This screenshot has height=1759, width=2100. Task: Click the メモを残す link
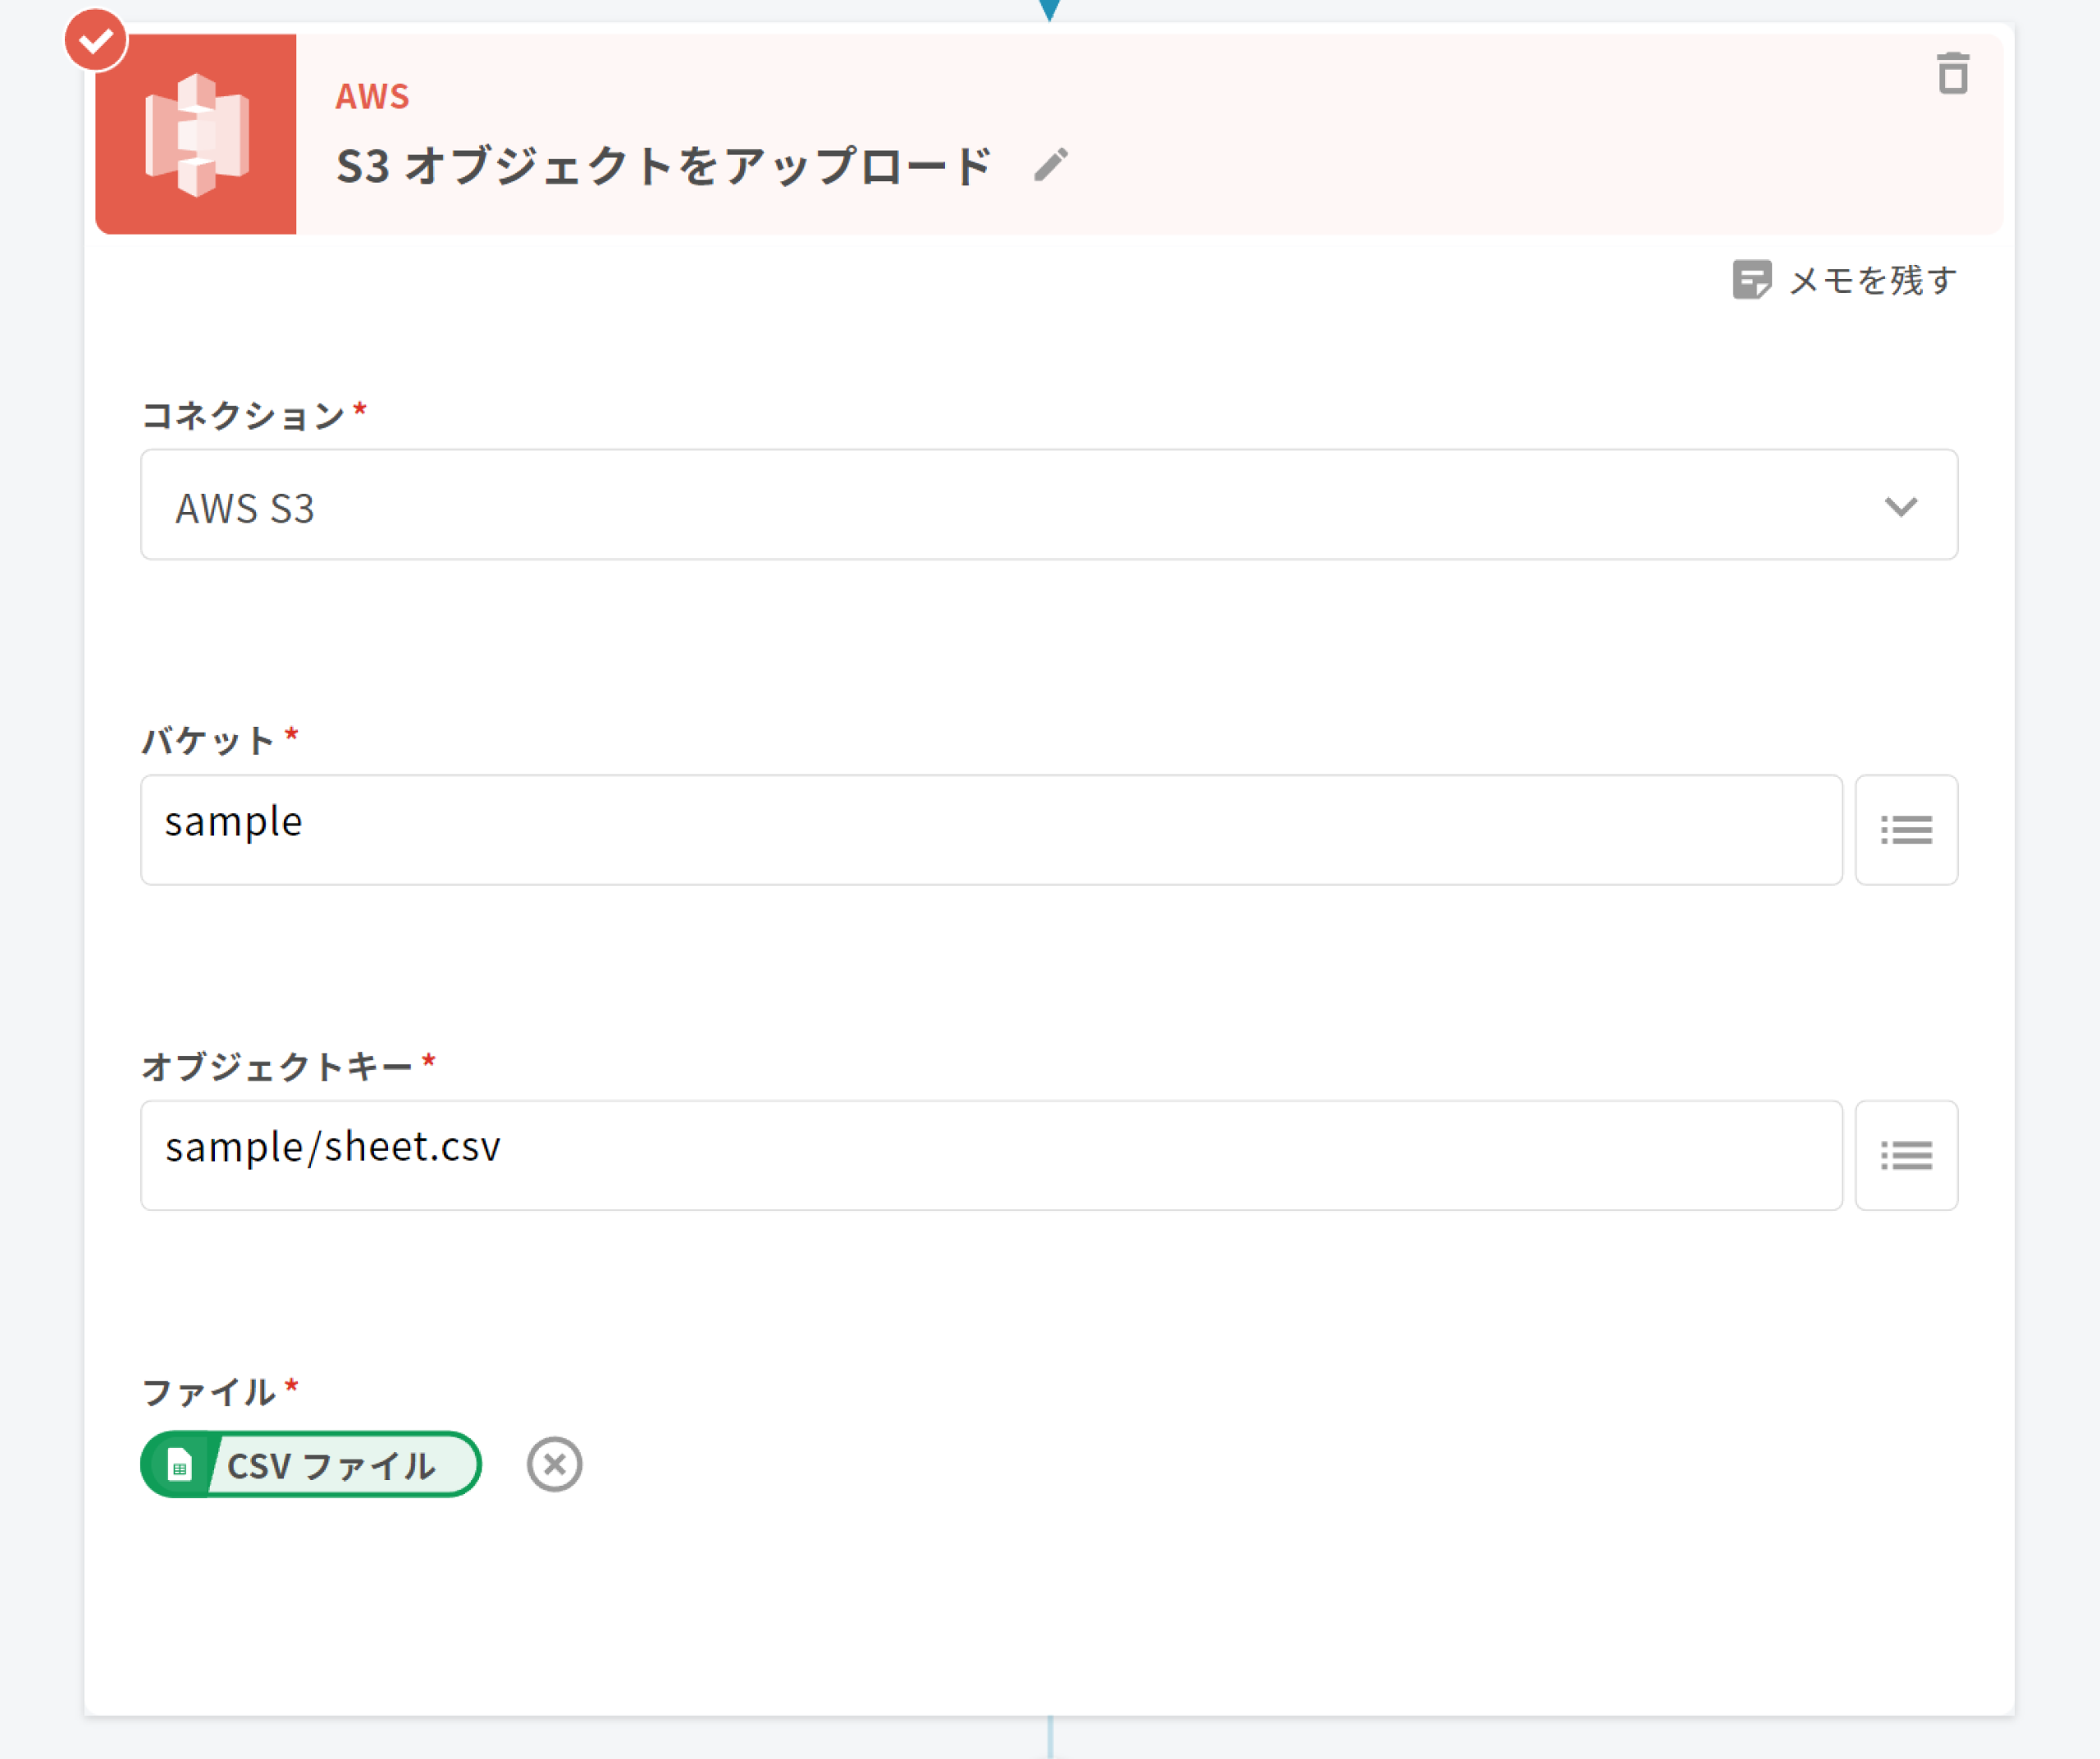click(1872, 281)
